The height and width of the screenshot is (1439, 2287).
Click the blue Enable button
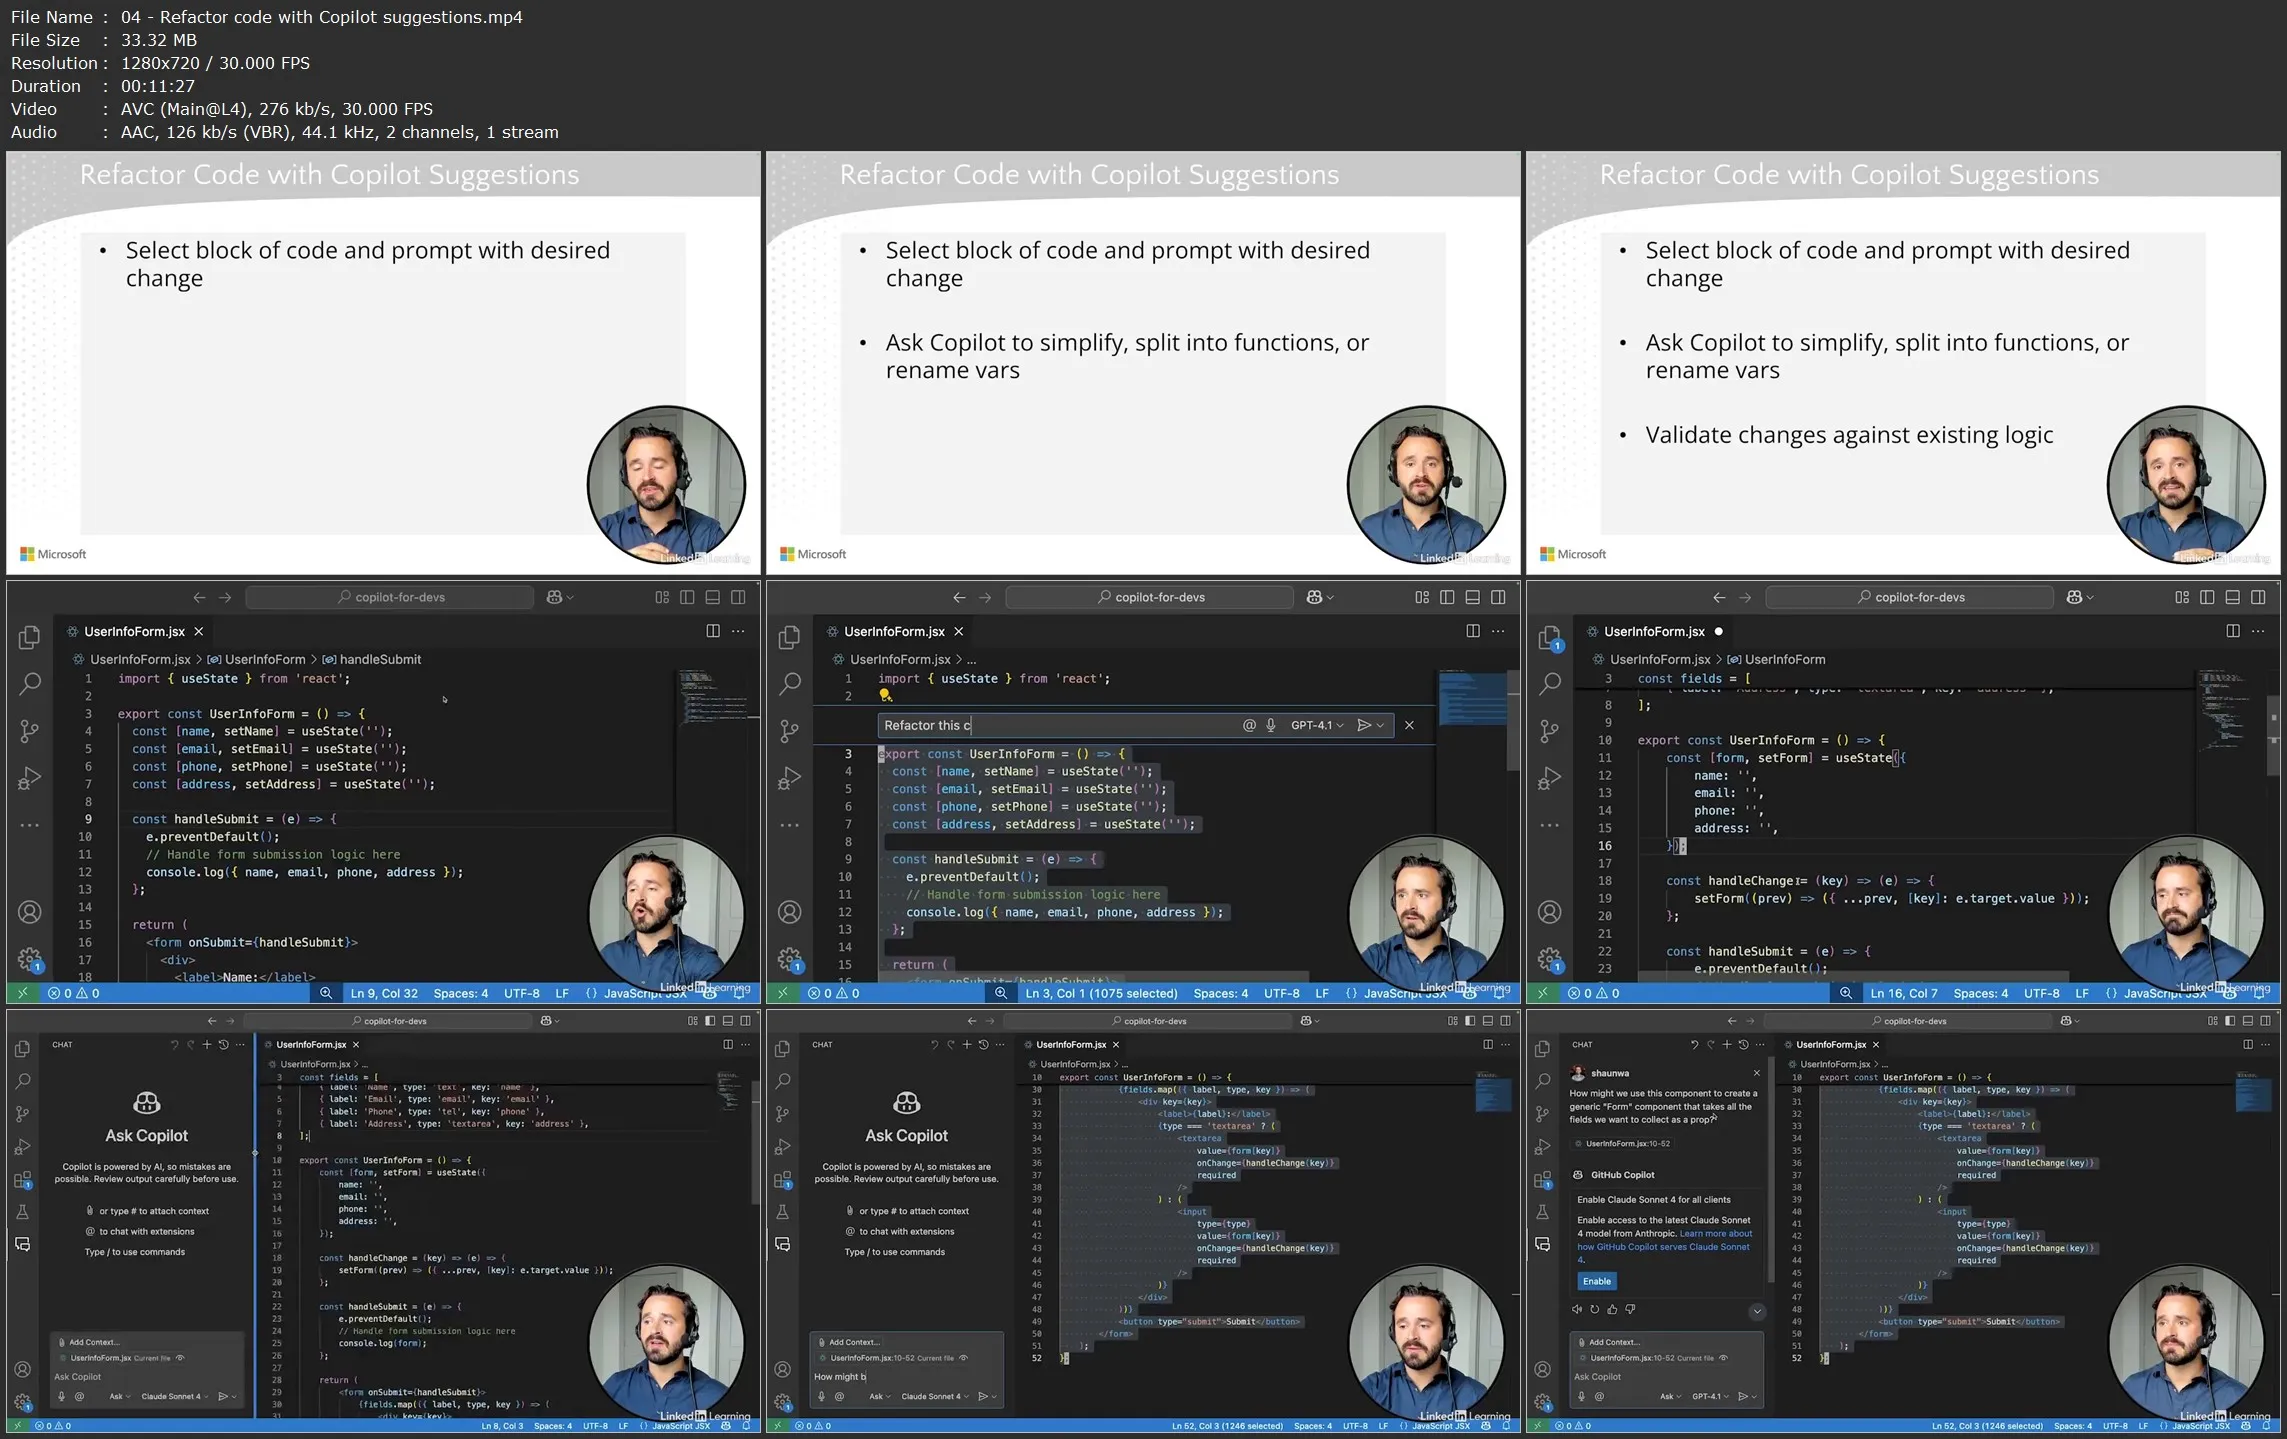1596,1281
